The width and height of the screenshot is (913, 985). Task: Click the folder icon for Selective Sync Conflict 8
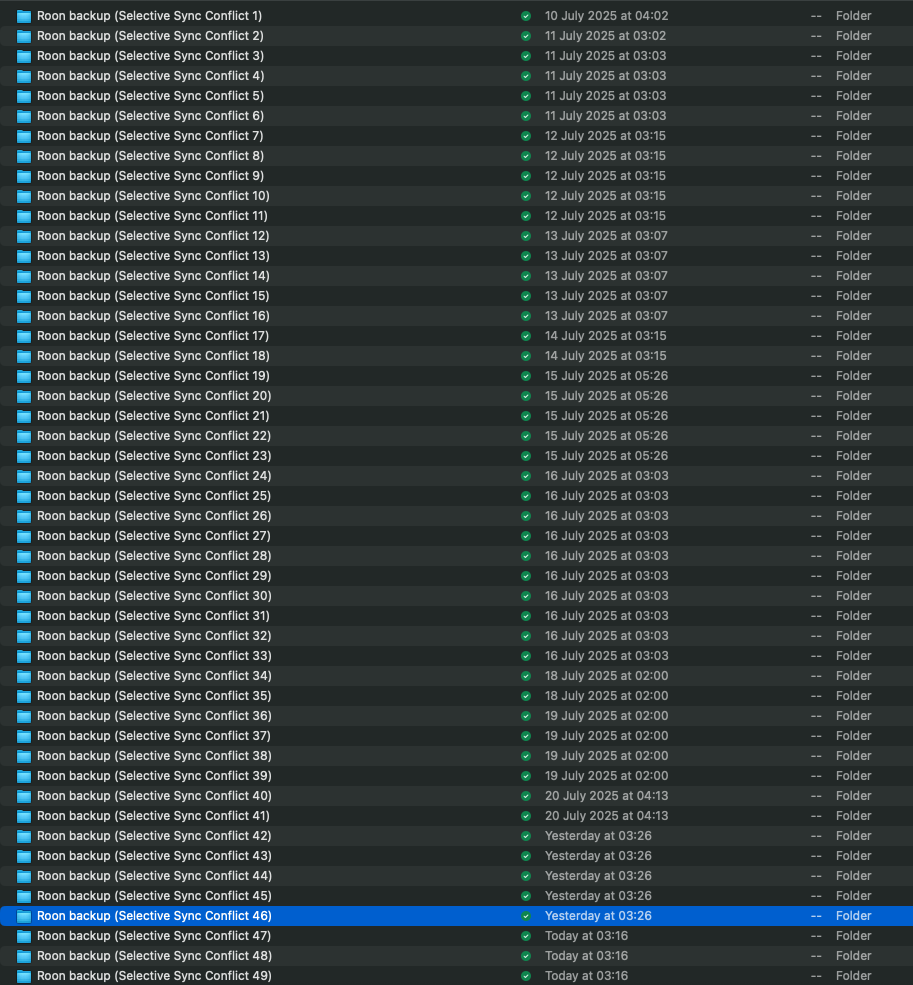(24, 156)
